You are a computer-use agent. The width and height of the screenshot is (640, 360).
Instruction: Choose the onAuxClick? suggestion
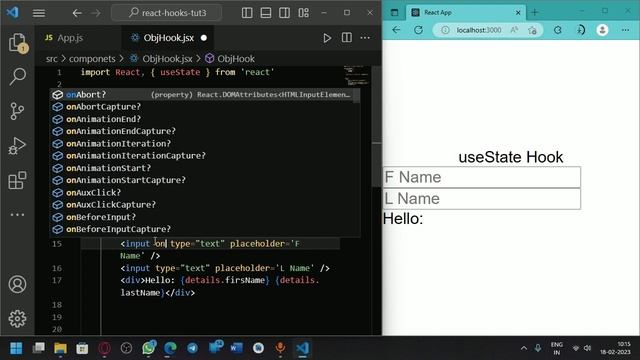pyautogui.click(x=205, y=192)
